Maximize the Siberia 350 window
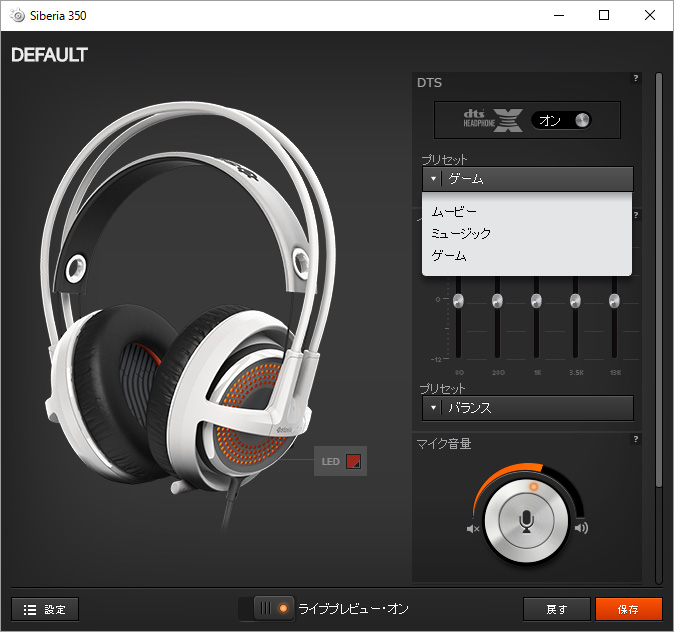 pyautogui.click(x=604, y=15)
